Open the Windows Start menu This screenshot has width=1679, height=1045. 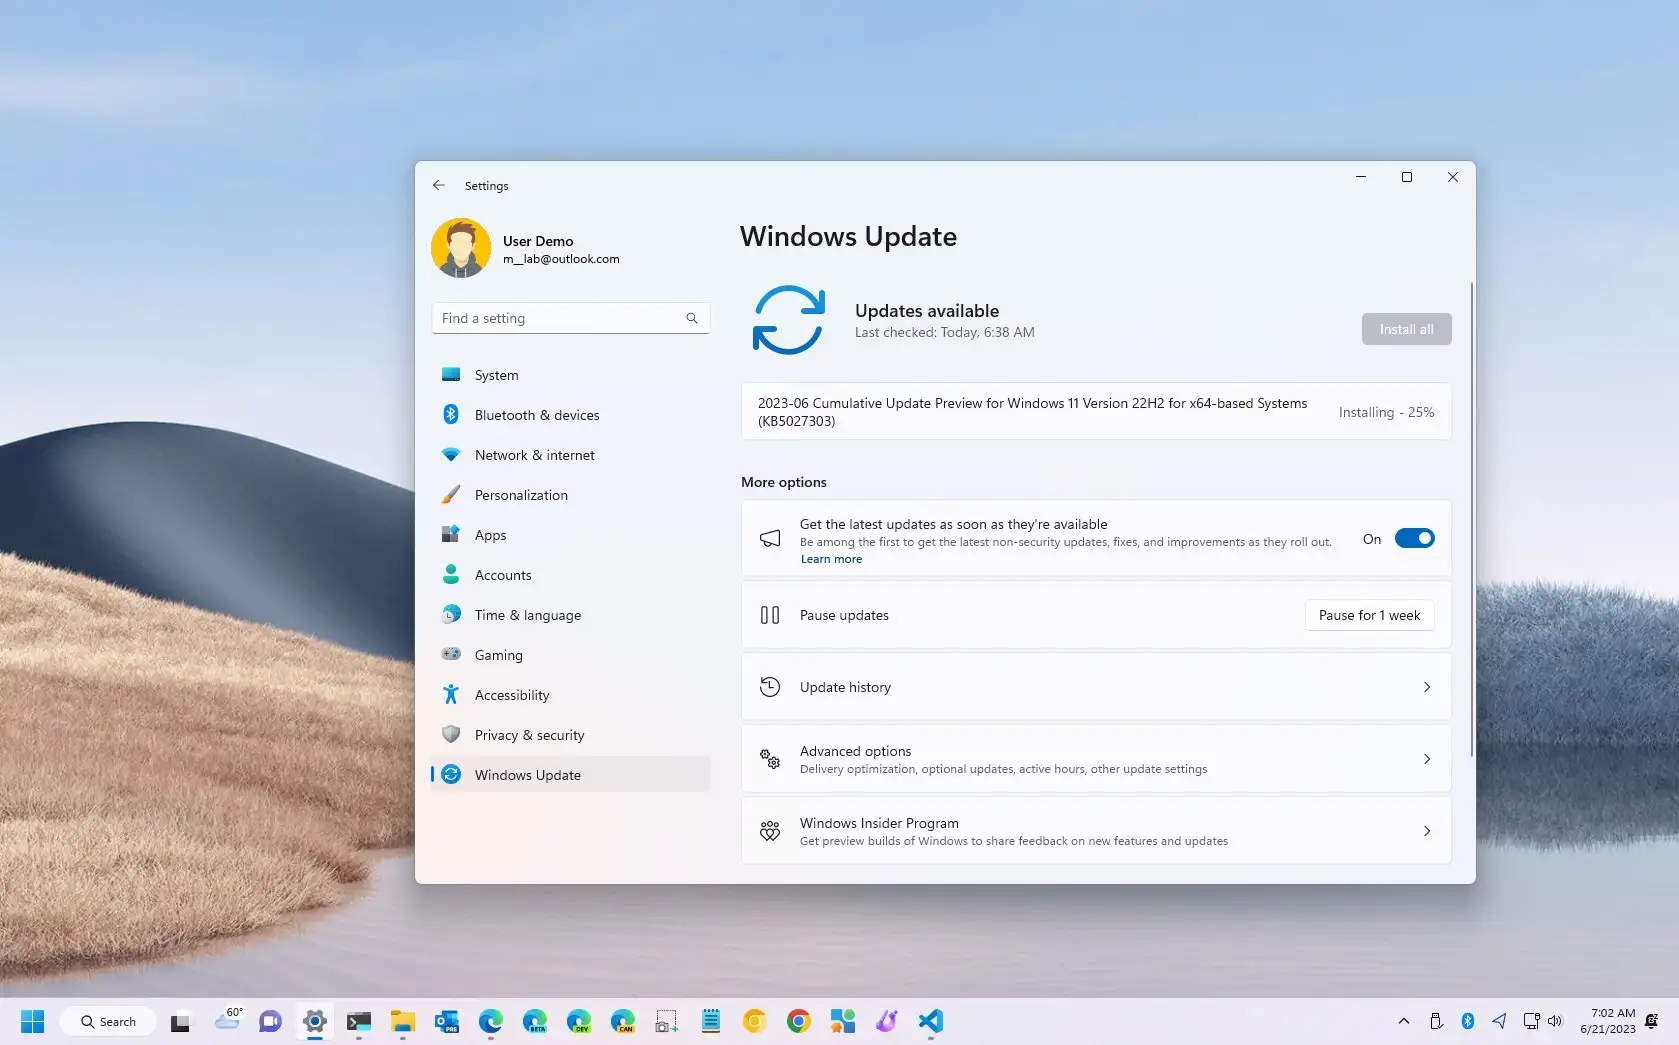[x=32, y=1021]
